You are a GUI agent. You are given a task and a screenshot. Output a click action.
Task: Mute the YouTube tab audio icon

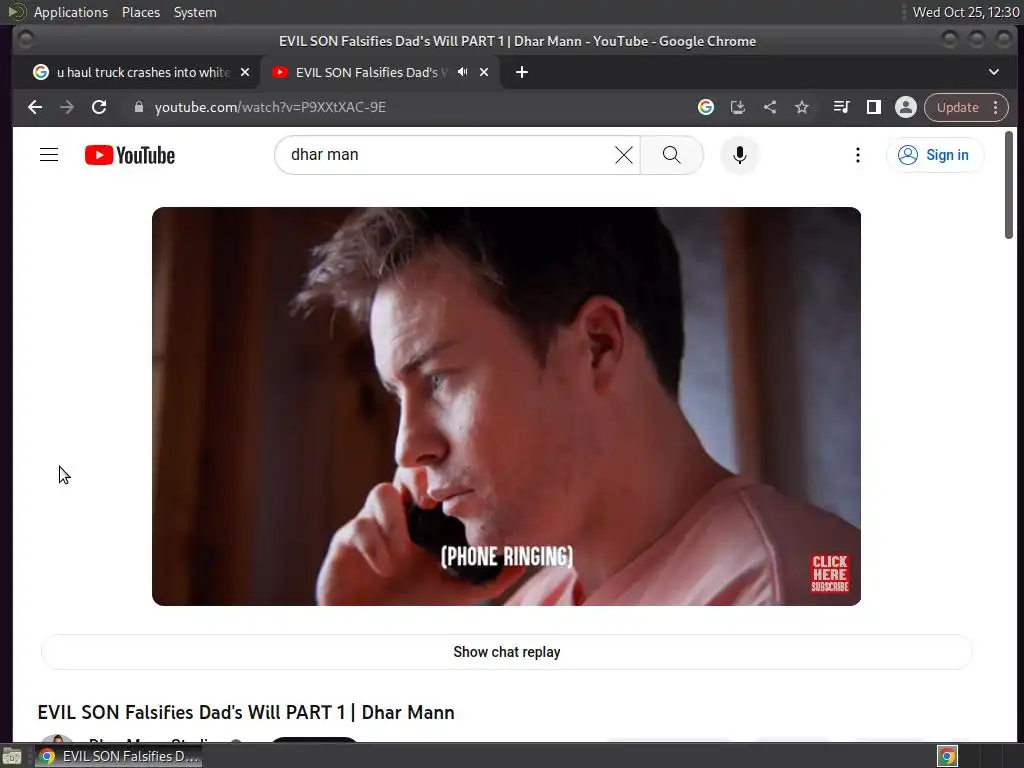point(462,72)
